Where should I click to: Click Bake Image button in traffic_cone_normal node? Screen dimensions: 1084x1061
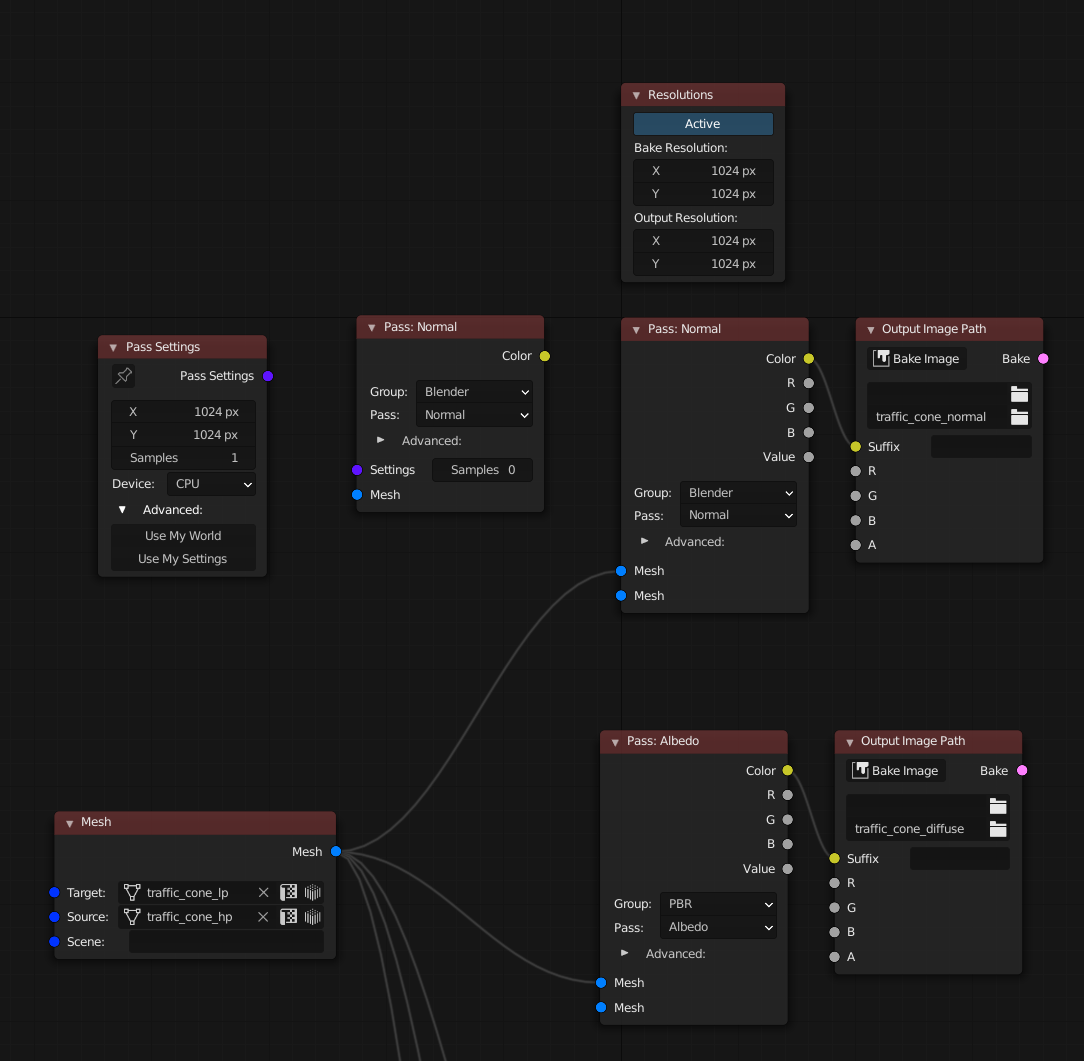click(917, 358)
